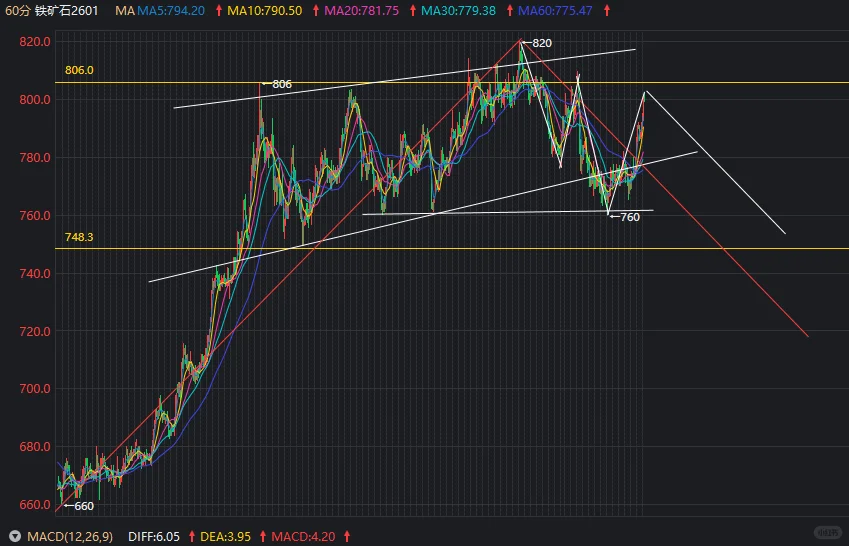This screenshot has height=546, width=849.
Task: Click the red up arrow after MA60
Action: click(x=607, y=10)
